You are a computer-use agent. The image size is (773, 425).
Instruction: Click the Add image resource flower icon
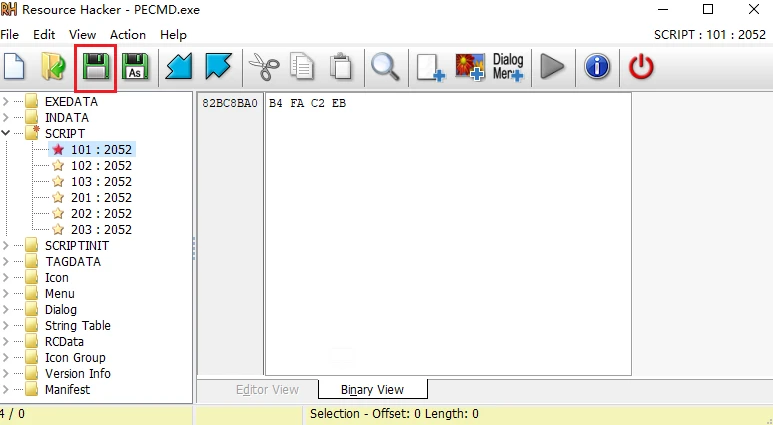(x=470, y=67)
